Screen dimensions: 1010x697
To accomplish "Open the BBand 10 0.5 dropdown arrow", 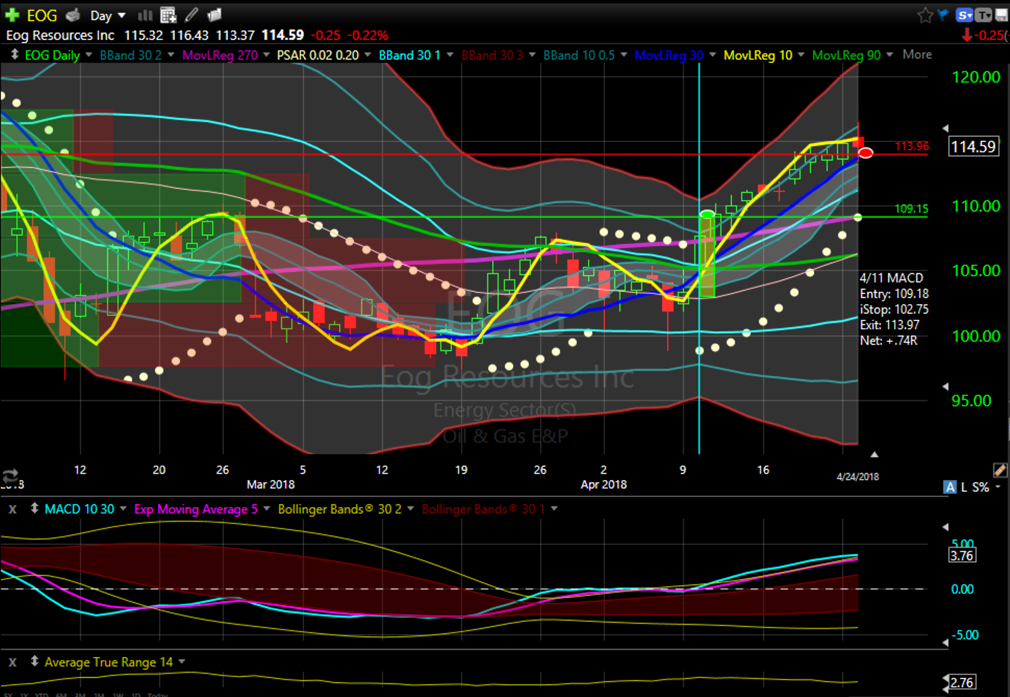I will click(x=623, y=55).
